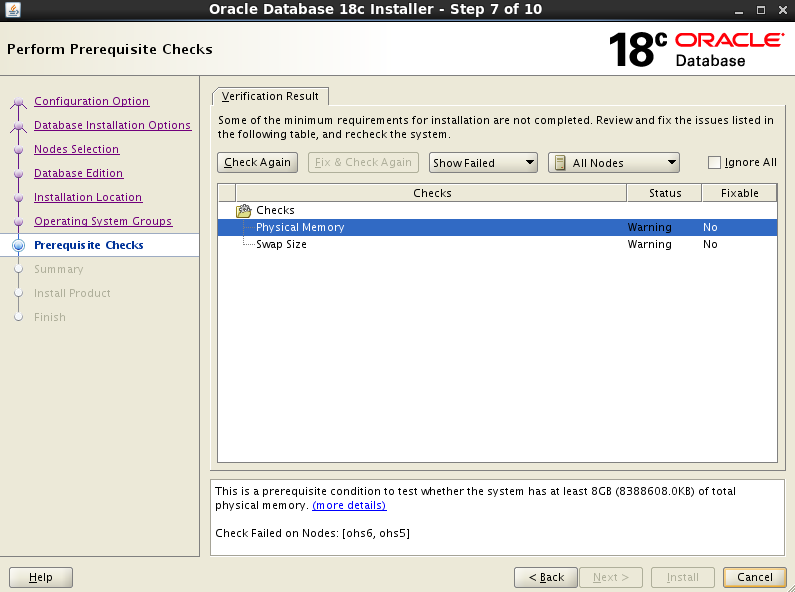Click the disabled Finish step

coord(50,317)
